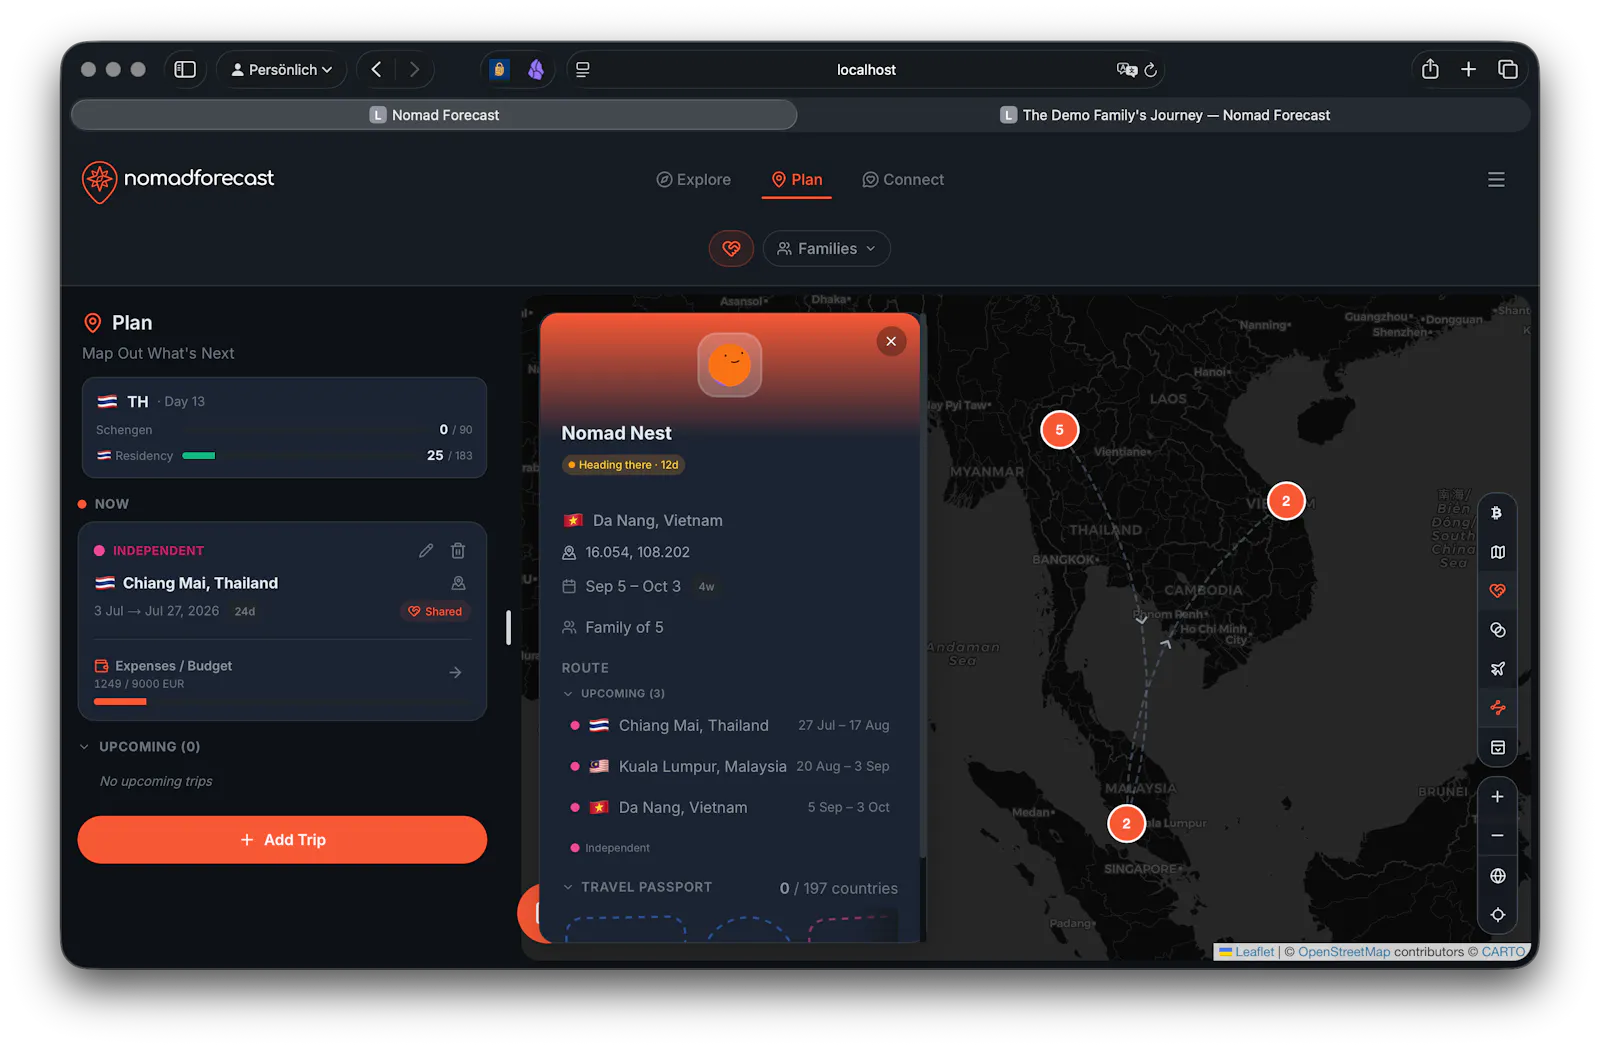1600x1049 pixels.
Task: Toggle the overlapping circles map layer
Action: tap(1497, 630)
